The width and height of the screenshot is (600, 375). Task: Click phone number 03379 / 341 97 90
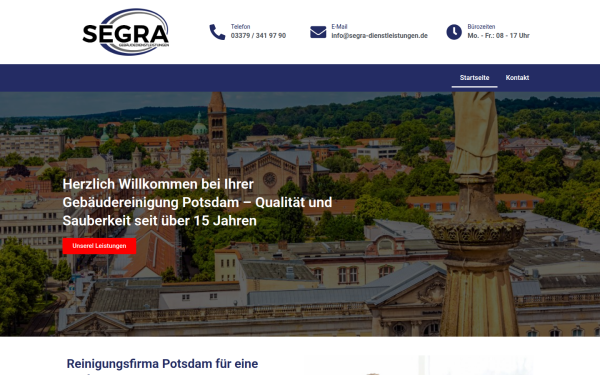(258, 36)
